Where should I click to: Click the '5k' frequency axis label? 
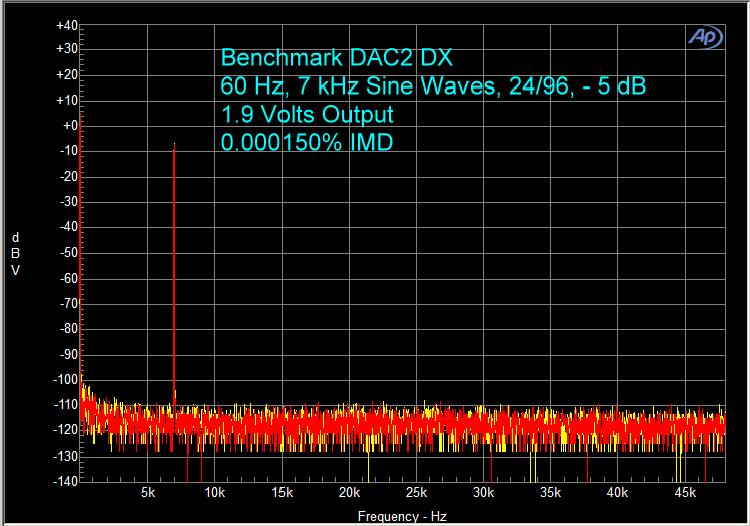(148, 493)
